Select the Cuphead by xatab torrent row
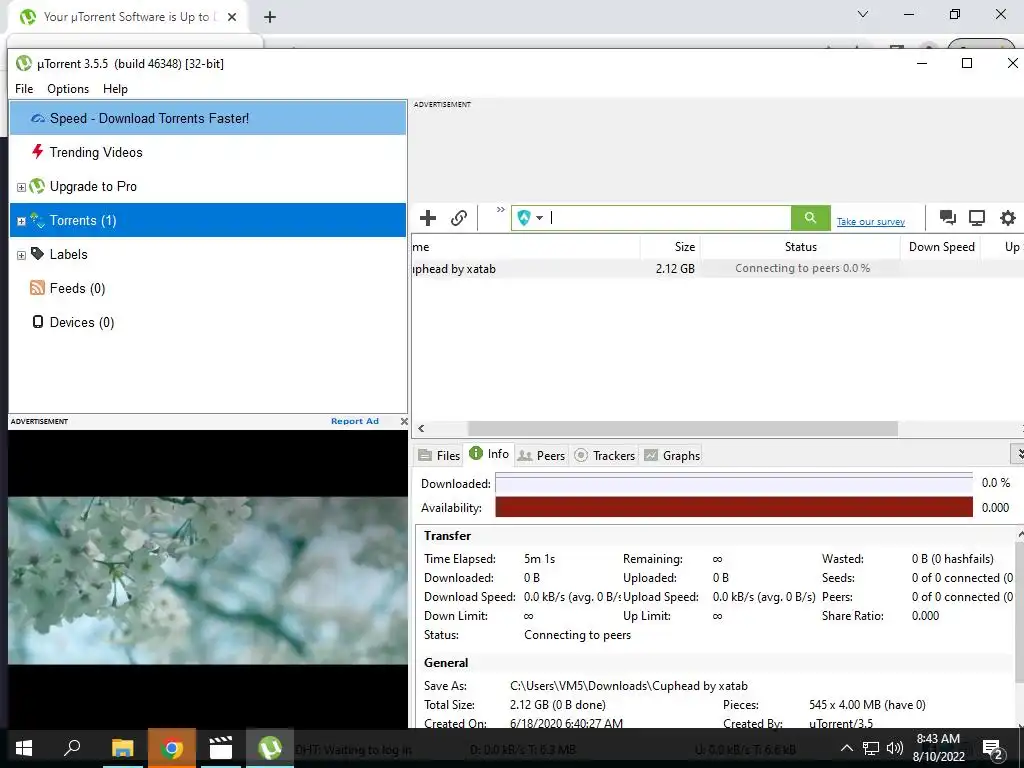The width and height of the screenshot is (1024, 768). pos(718,268)
